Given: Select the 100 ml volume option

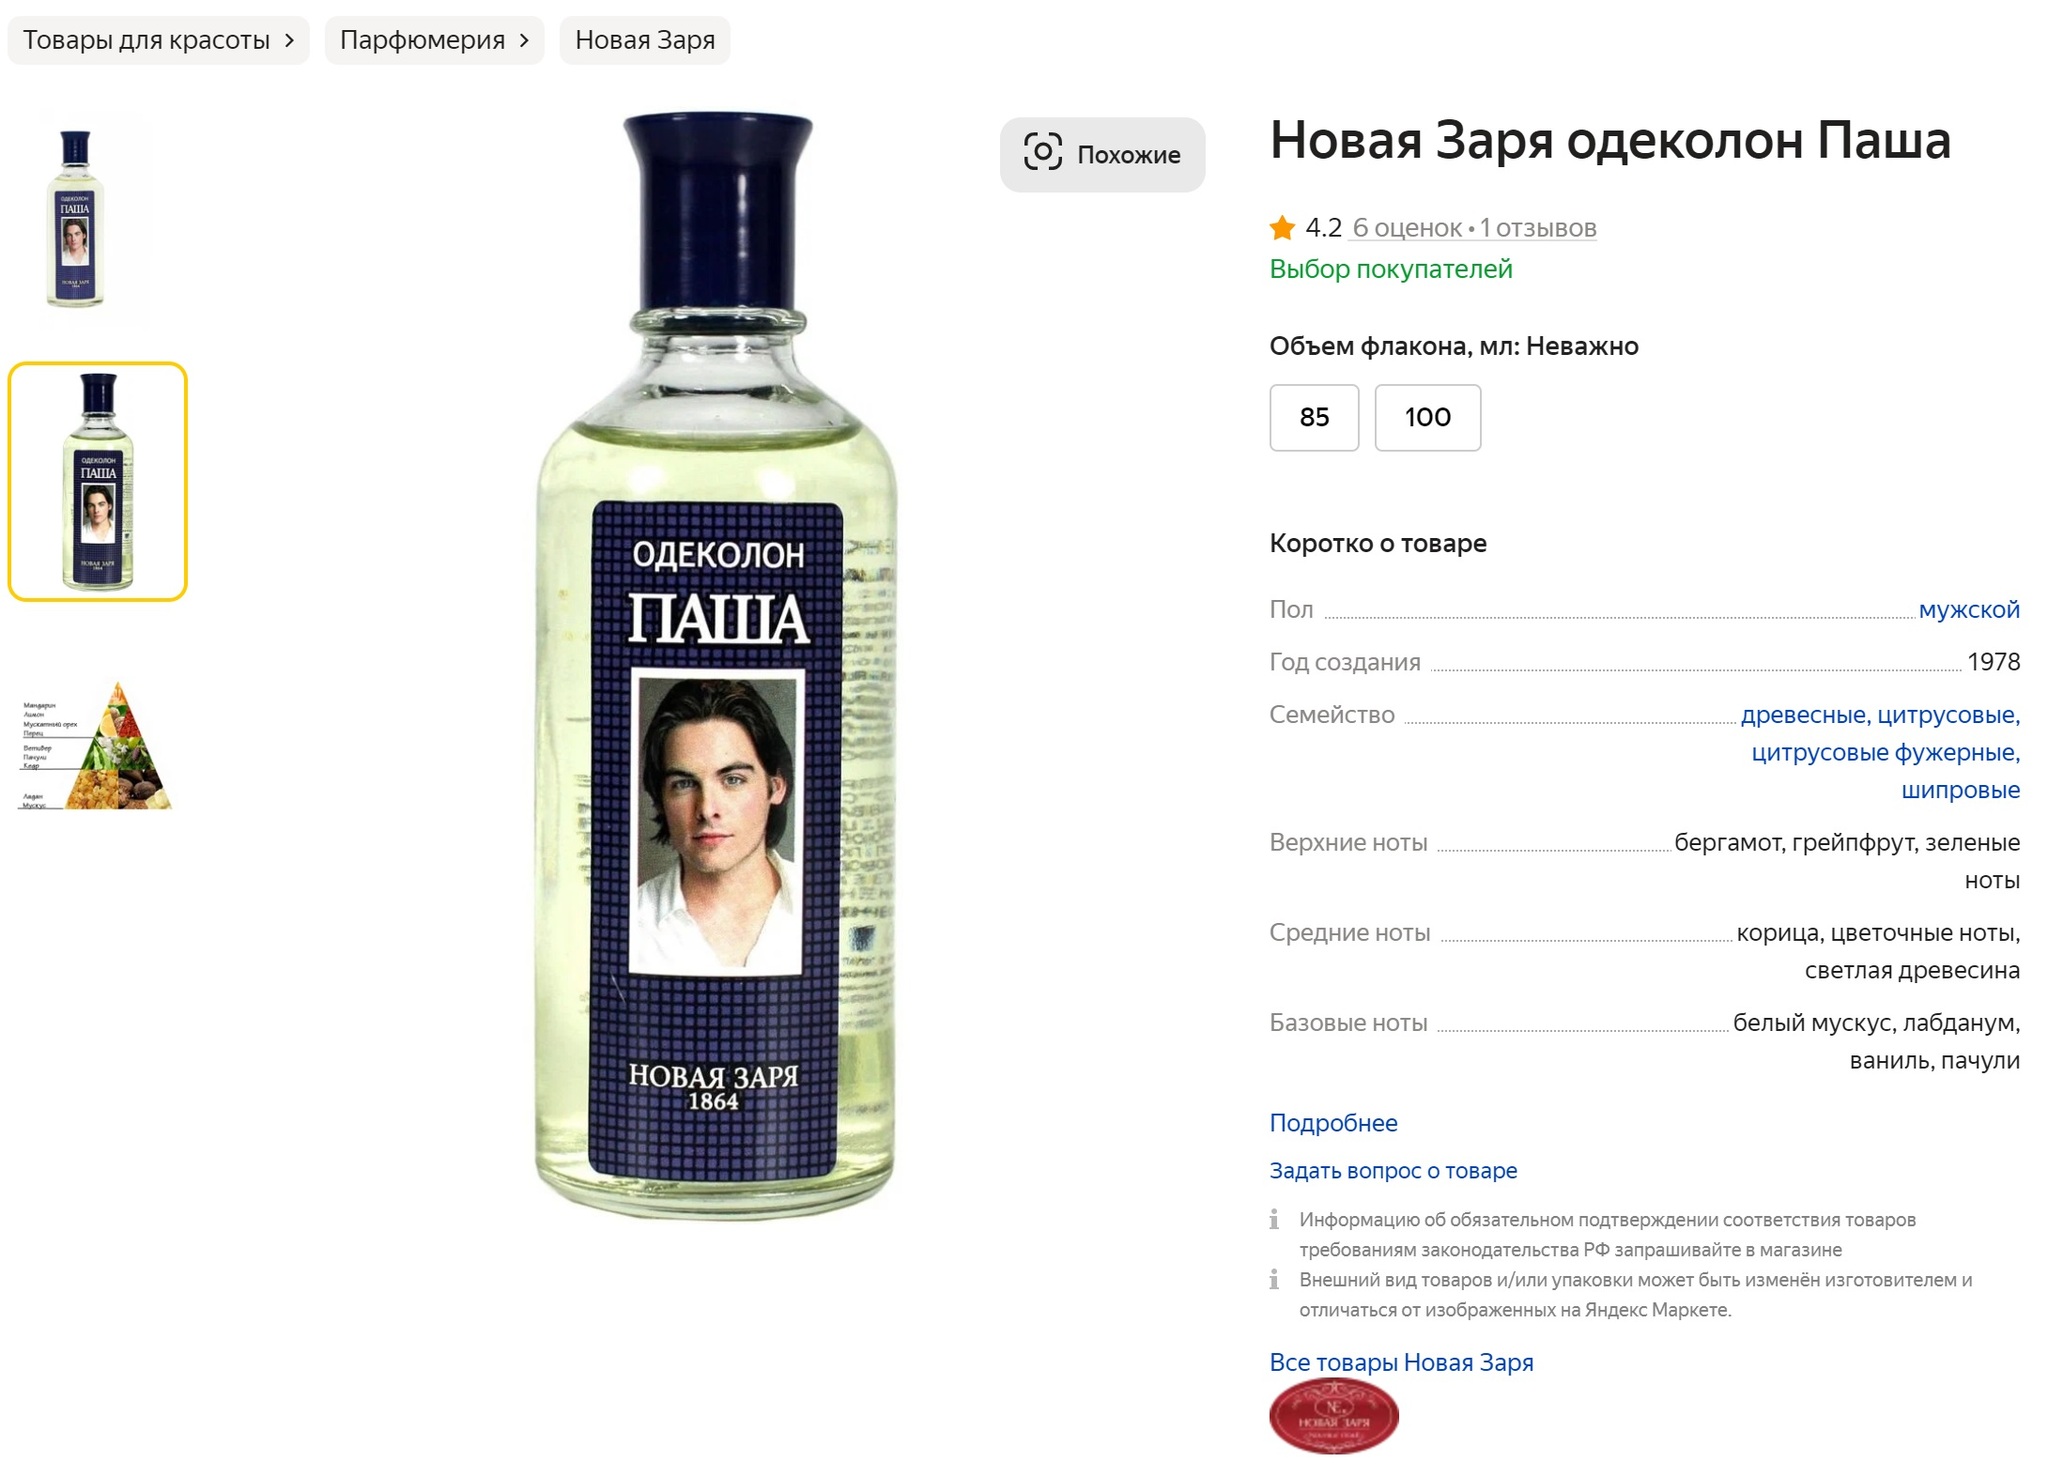Looking at the screenshot, I should tap(1427, 417).
